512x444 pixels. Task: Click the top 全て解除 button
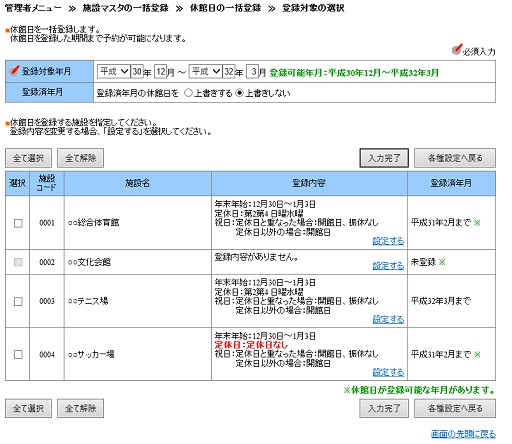pos(80,158)
